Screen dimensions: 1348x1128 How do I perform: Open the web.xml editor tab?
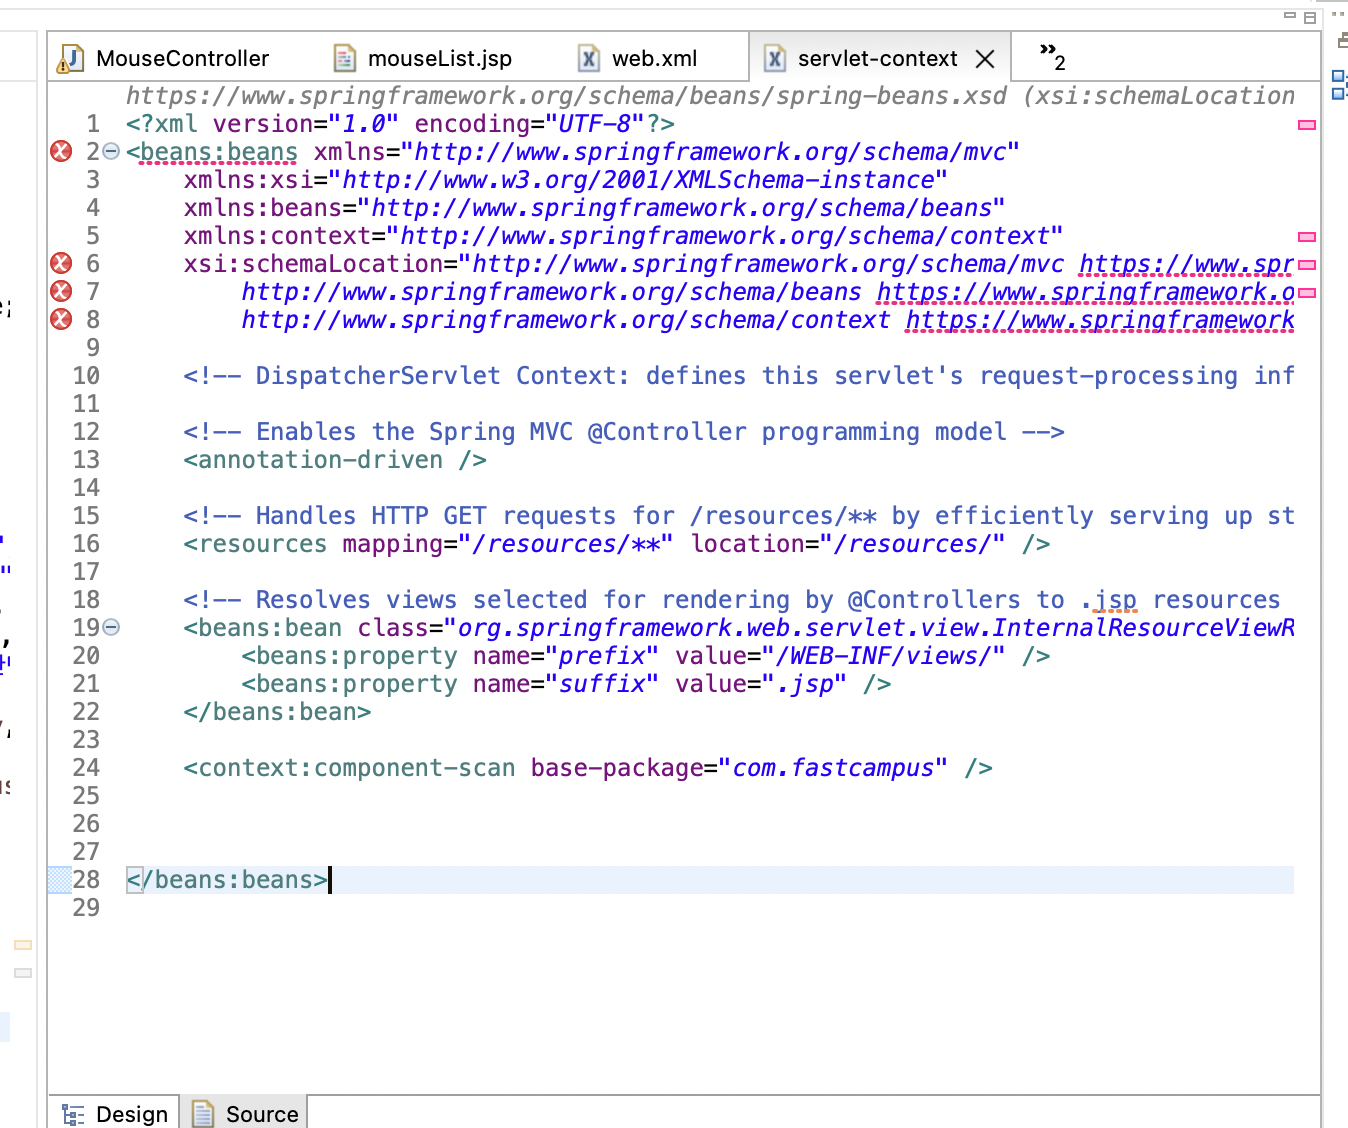click(x=639, y=58)
